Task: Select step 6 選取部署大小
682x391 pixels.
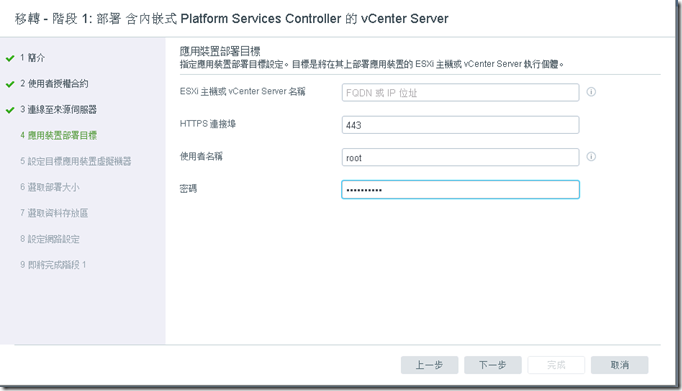Action: point(50,187)
